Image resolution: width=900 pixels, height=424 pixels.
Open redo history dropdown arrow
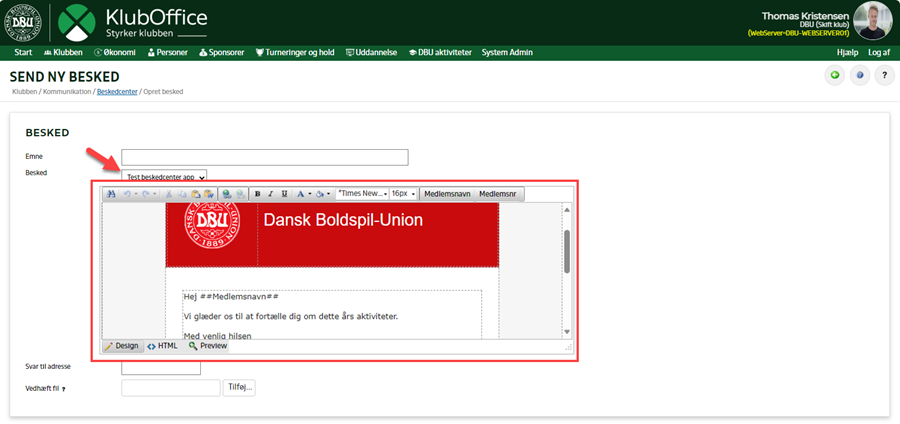pyautogui.click(x=154, y=194)
